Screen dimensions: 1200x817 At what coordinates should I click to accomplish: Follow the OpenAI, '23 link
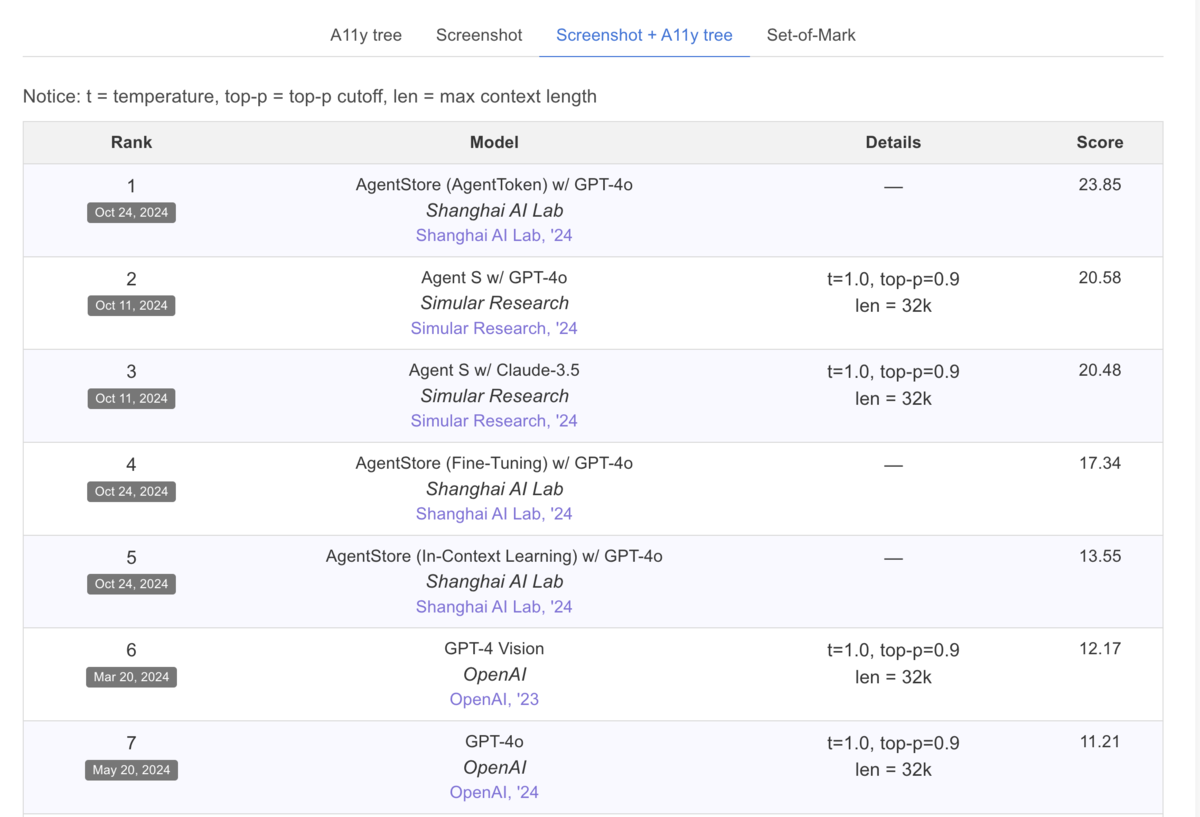click(x=494, y=700)
